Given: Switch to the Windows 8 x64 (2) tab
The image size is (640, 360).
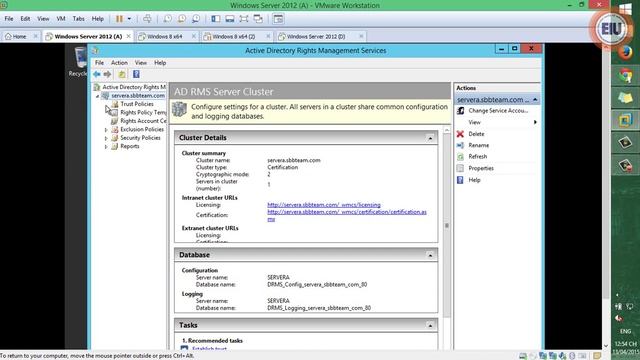Looking at the screenshot, I should pos(234,36).
